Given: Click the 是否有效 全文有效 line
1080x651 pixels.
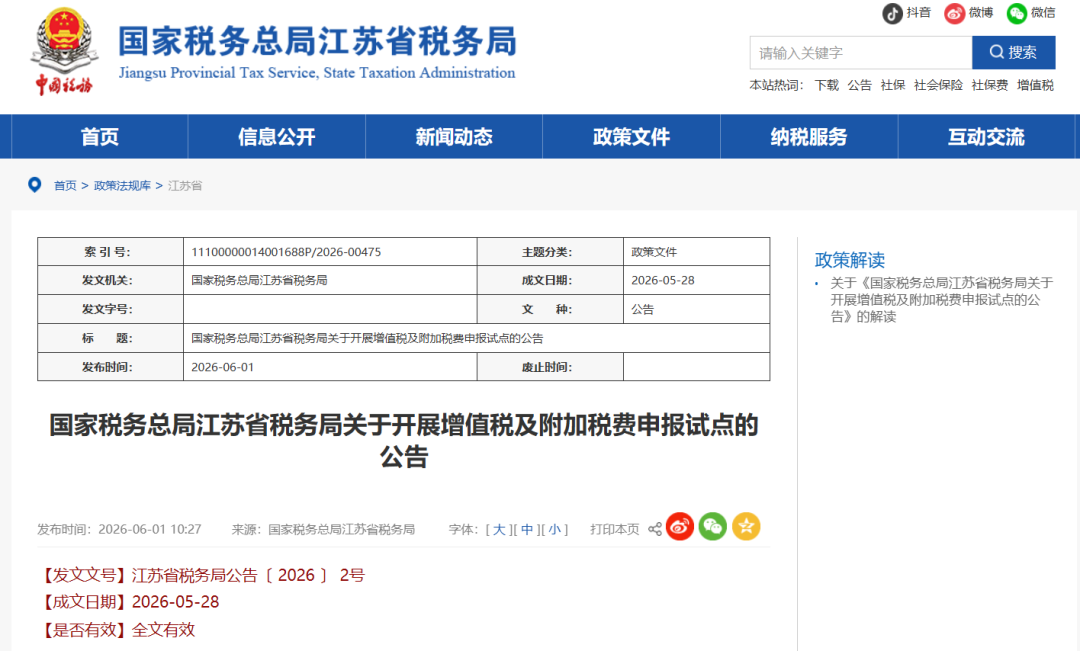Looking at the screenshot, I should coord(117,630).
